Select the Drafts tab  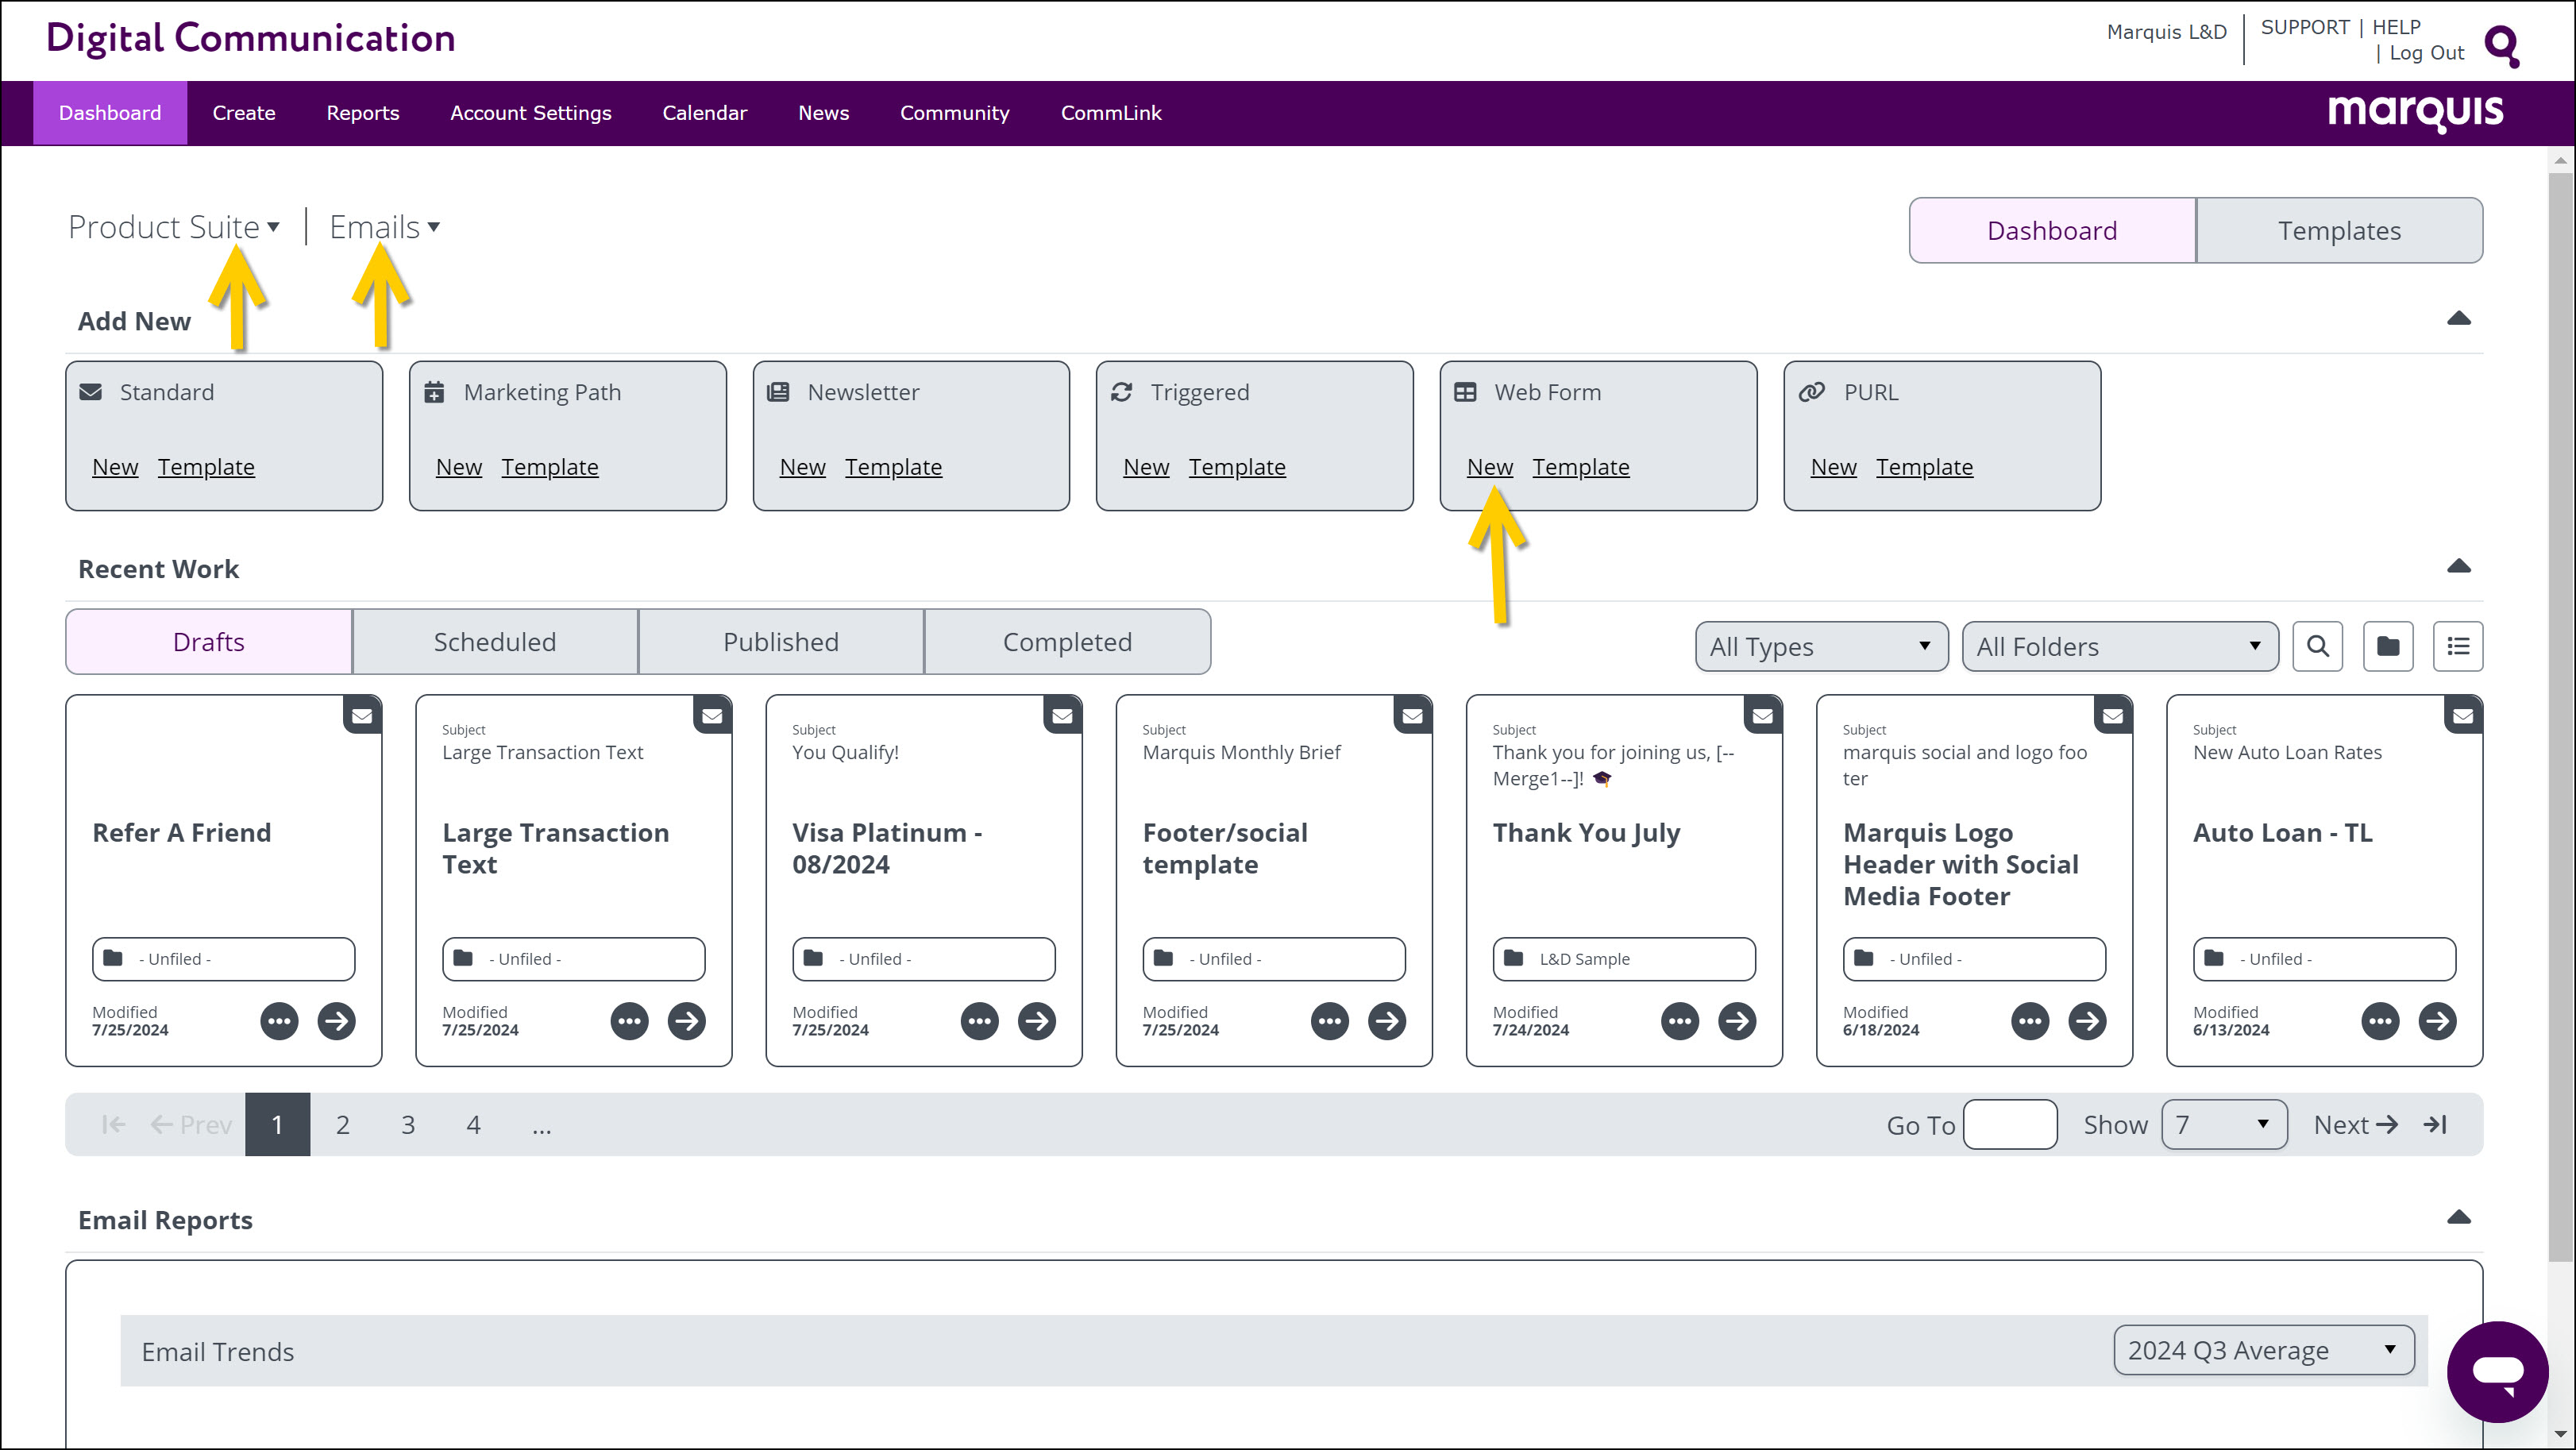click(x=209, y=642)
